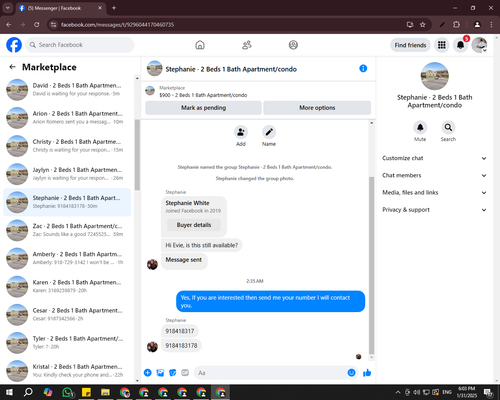Open Zac's apartment conversation
This screenshot has height=400, width=500.
pyautogui.click(x=67, y=230)
